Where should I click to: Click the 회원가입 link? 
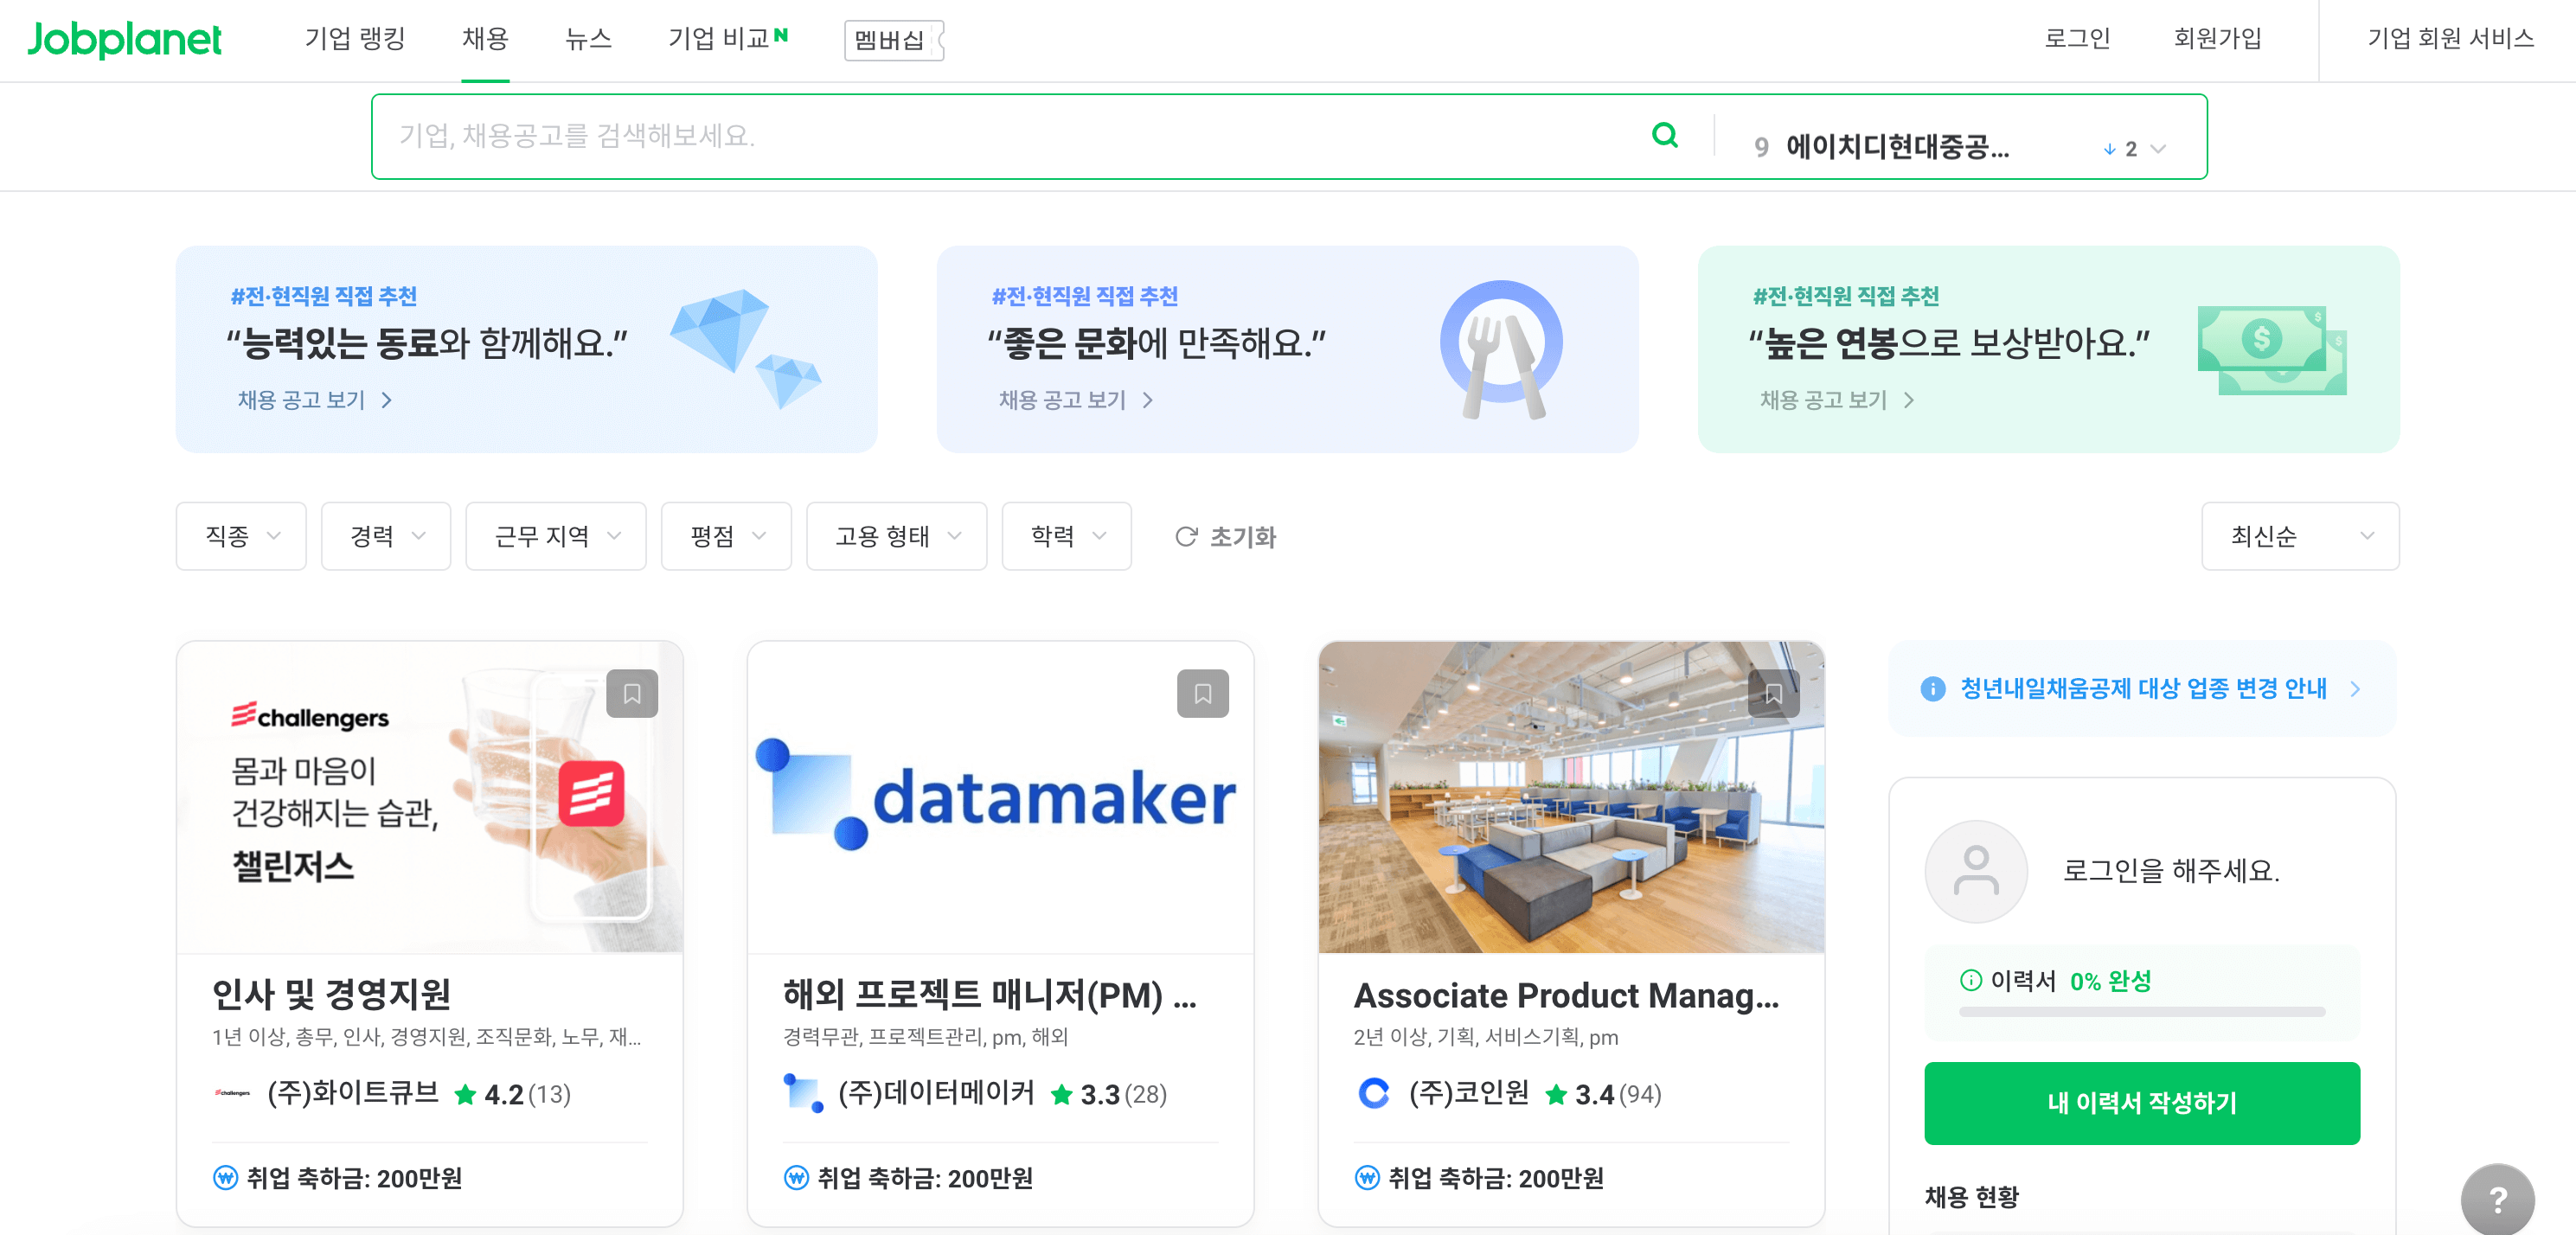(2217, 38)
